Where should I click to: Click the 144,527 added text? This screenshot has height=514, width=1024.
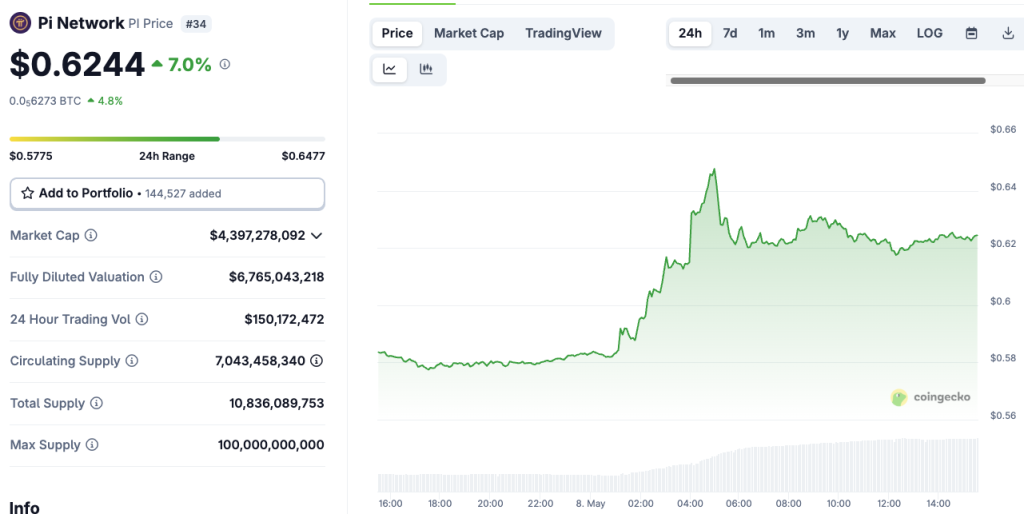coord(183,193)
